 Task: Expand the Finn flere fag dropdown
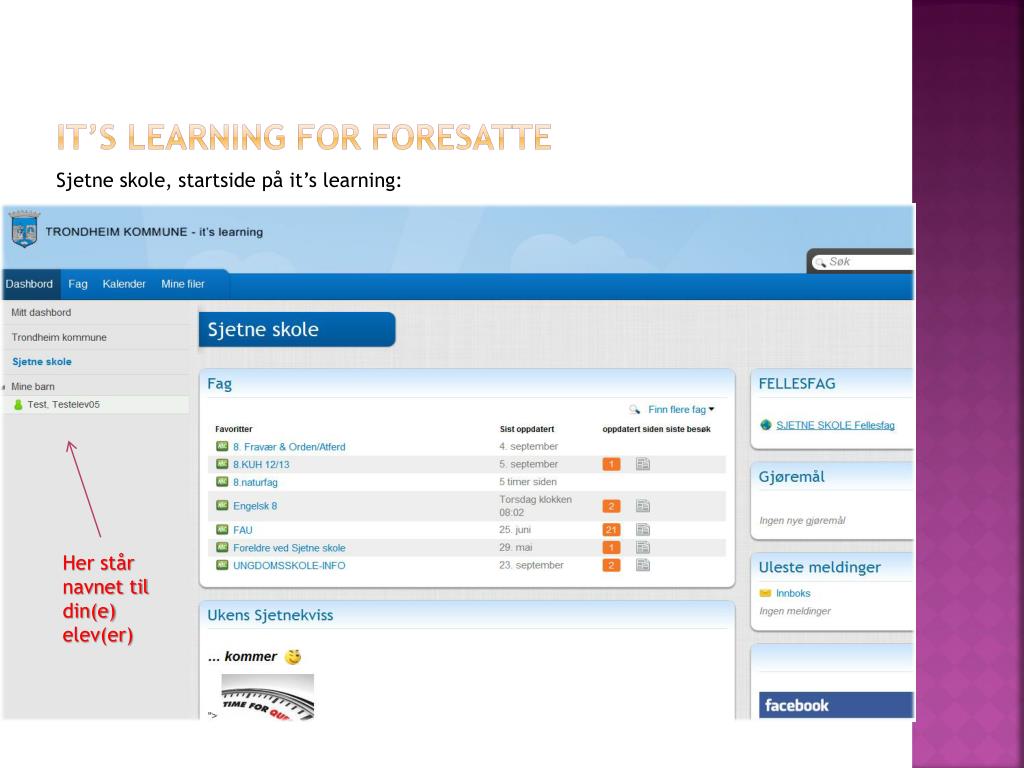[681, 409]
